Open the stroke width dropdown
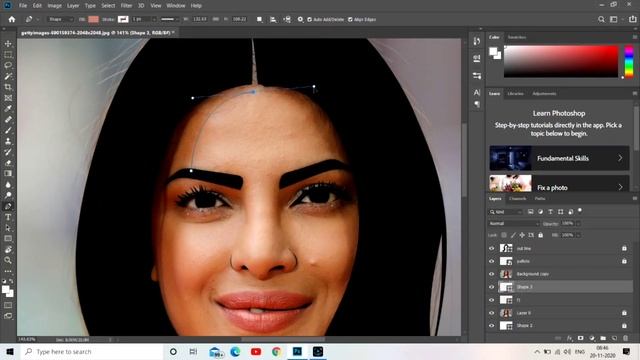640x360 pixels. 154,19
